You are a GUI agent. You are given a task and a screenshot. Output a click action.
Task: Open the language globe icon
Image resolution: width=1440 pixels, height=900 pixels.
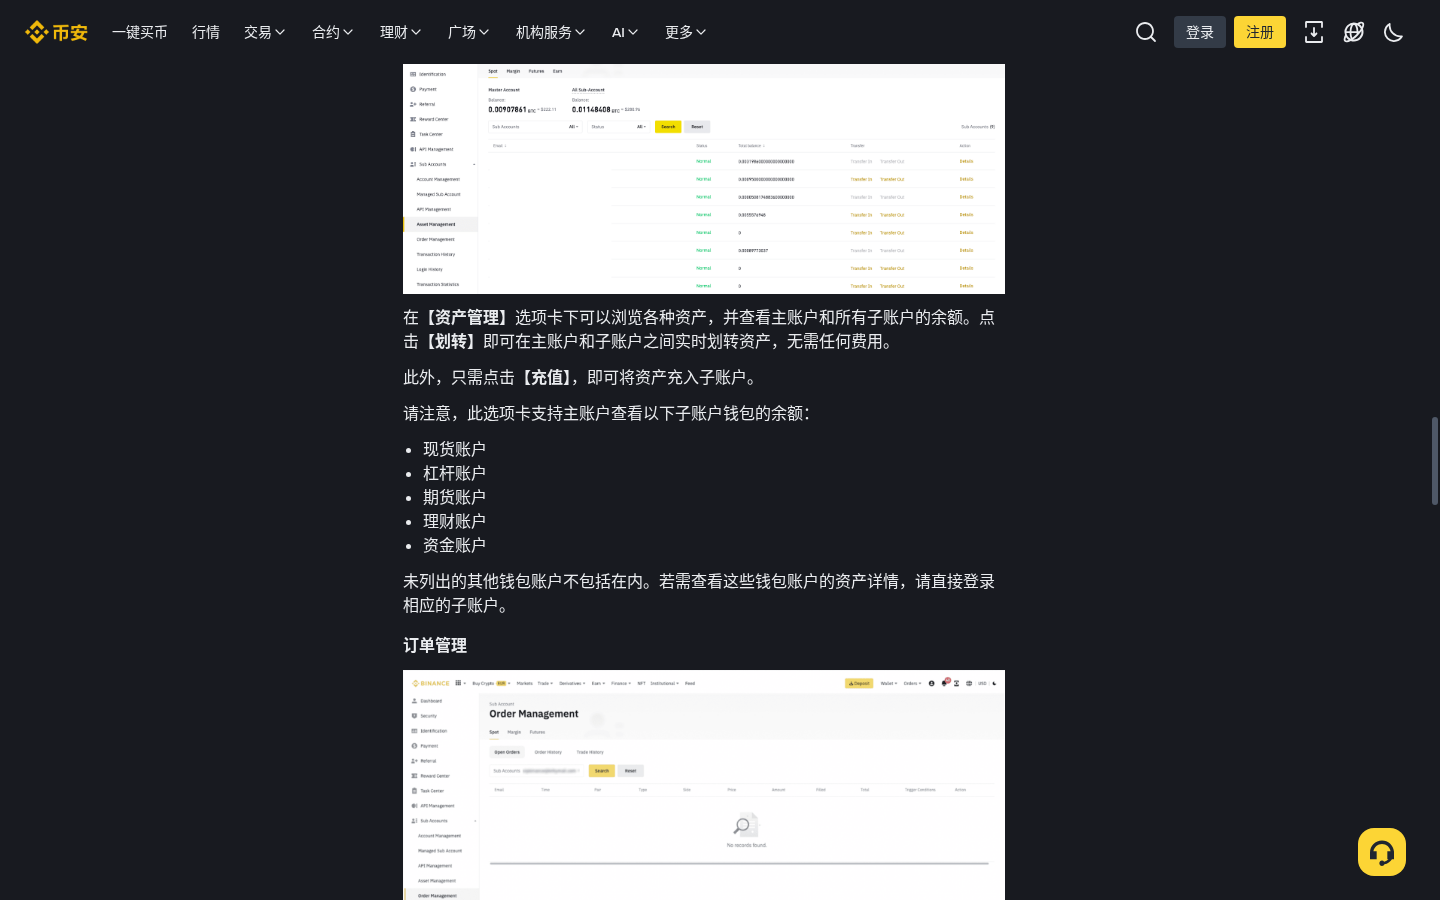(x=1354, y=32)
